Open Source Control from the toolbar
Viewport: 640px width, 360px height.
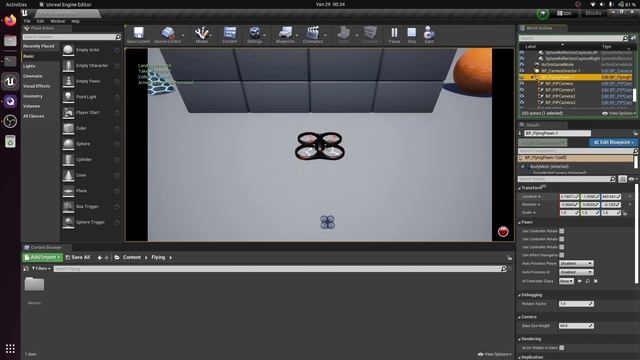pos(168,35)
